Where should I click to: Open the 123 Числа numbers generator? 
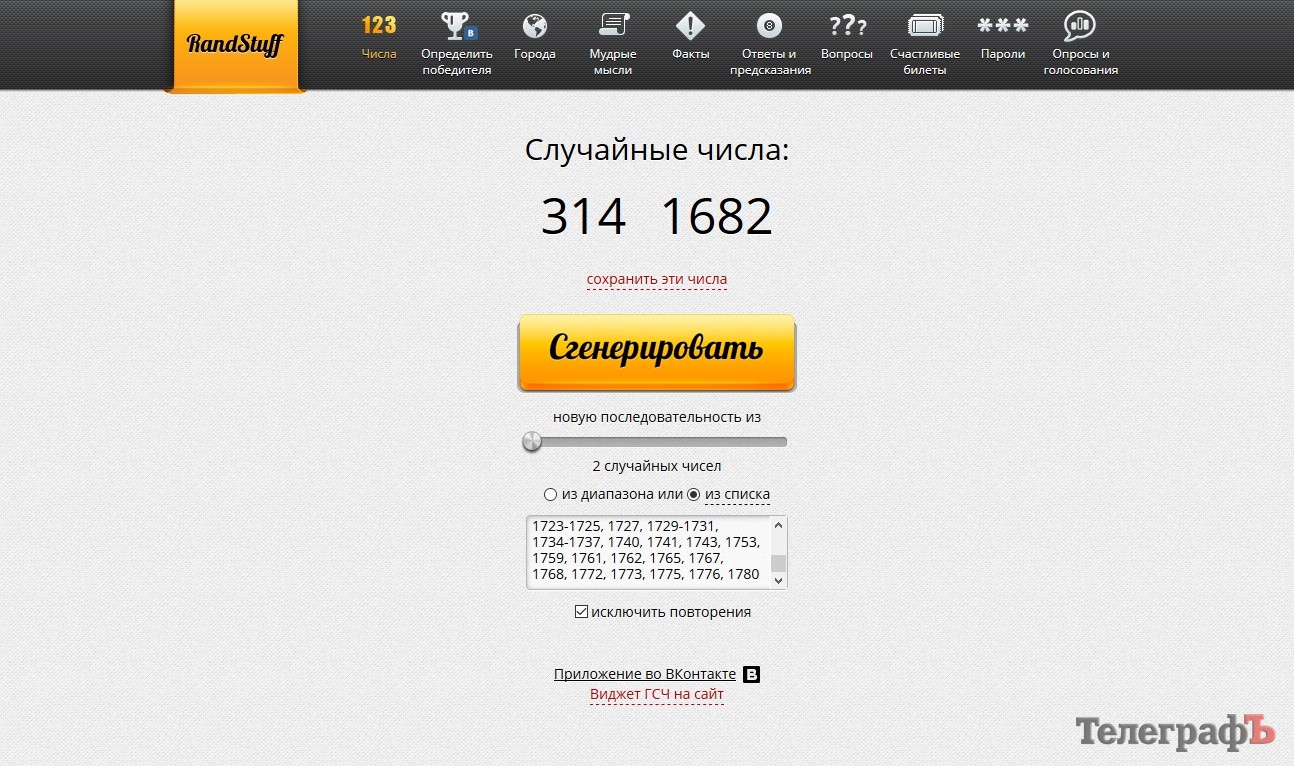pos(379,26)
